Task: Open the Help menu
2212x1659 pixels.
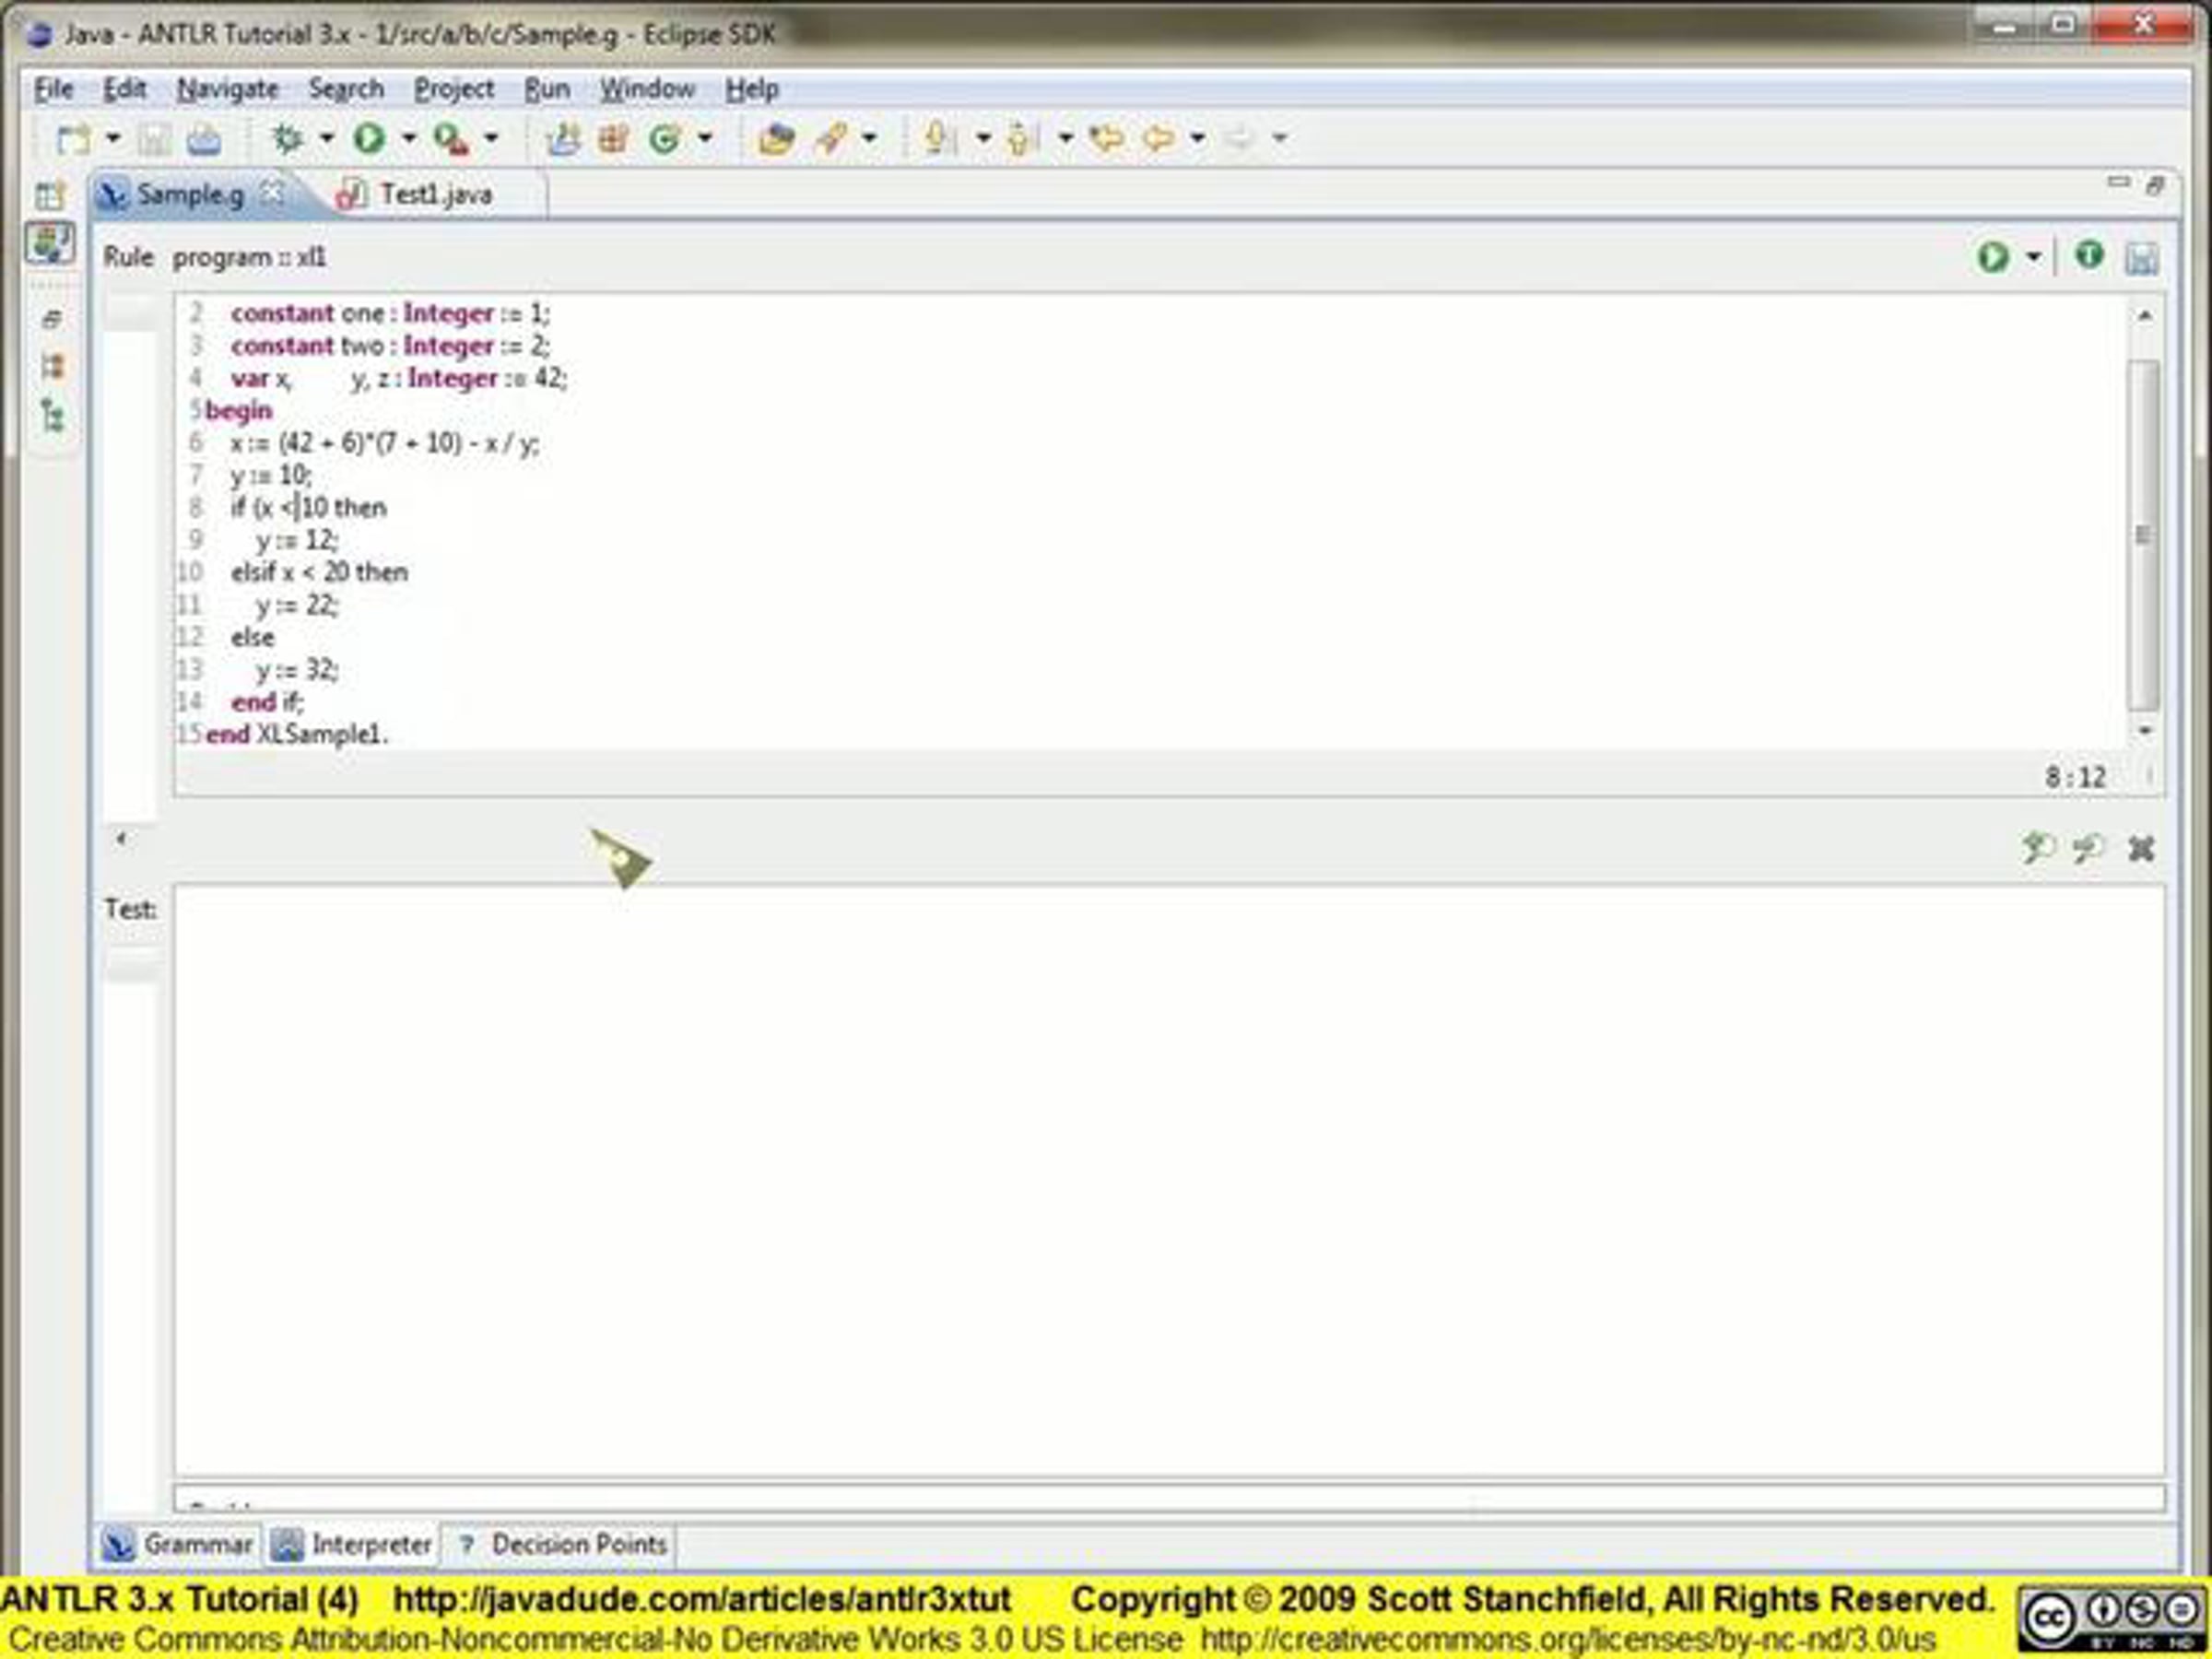Action: tap(752, 89)
